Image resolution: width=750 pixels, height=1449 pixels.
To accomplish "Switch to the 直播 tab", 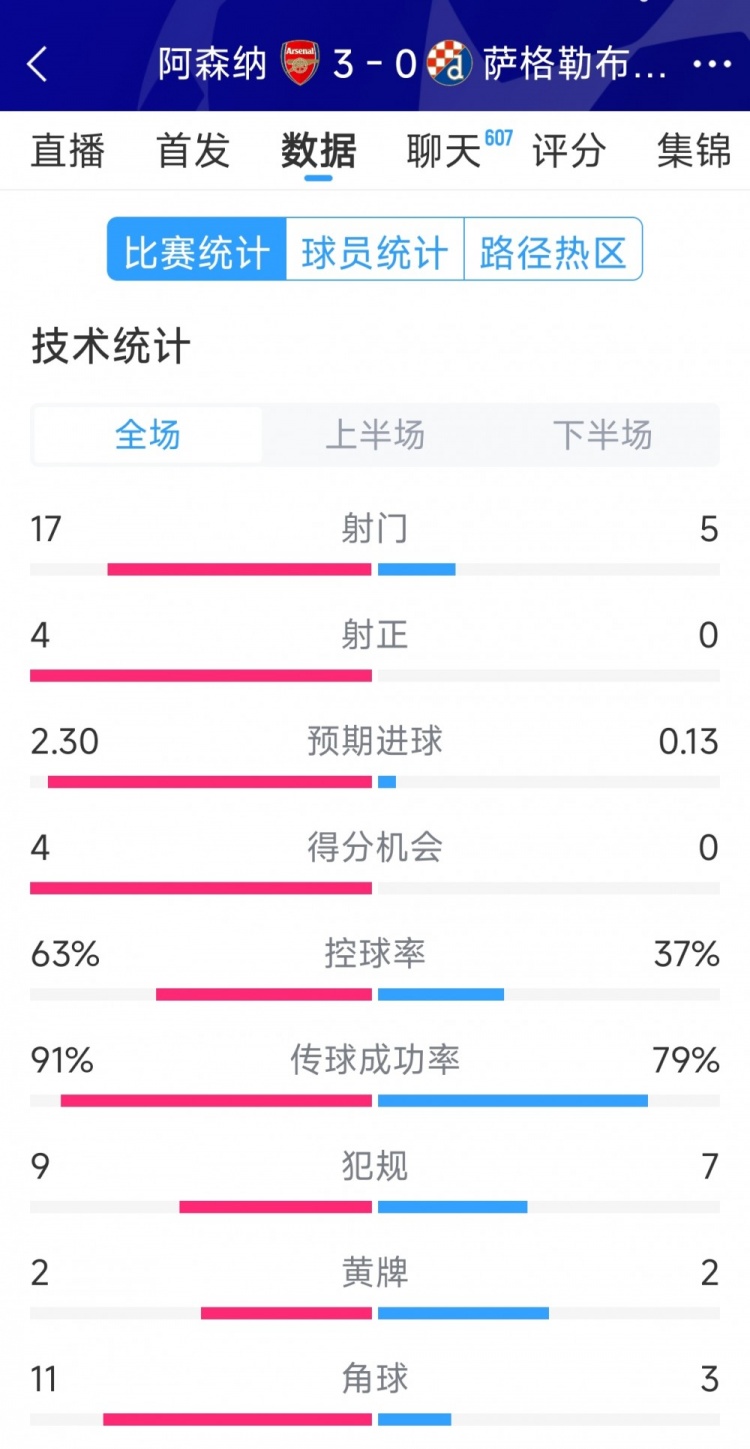I will (x=67, y=151).
